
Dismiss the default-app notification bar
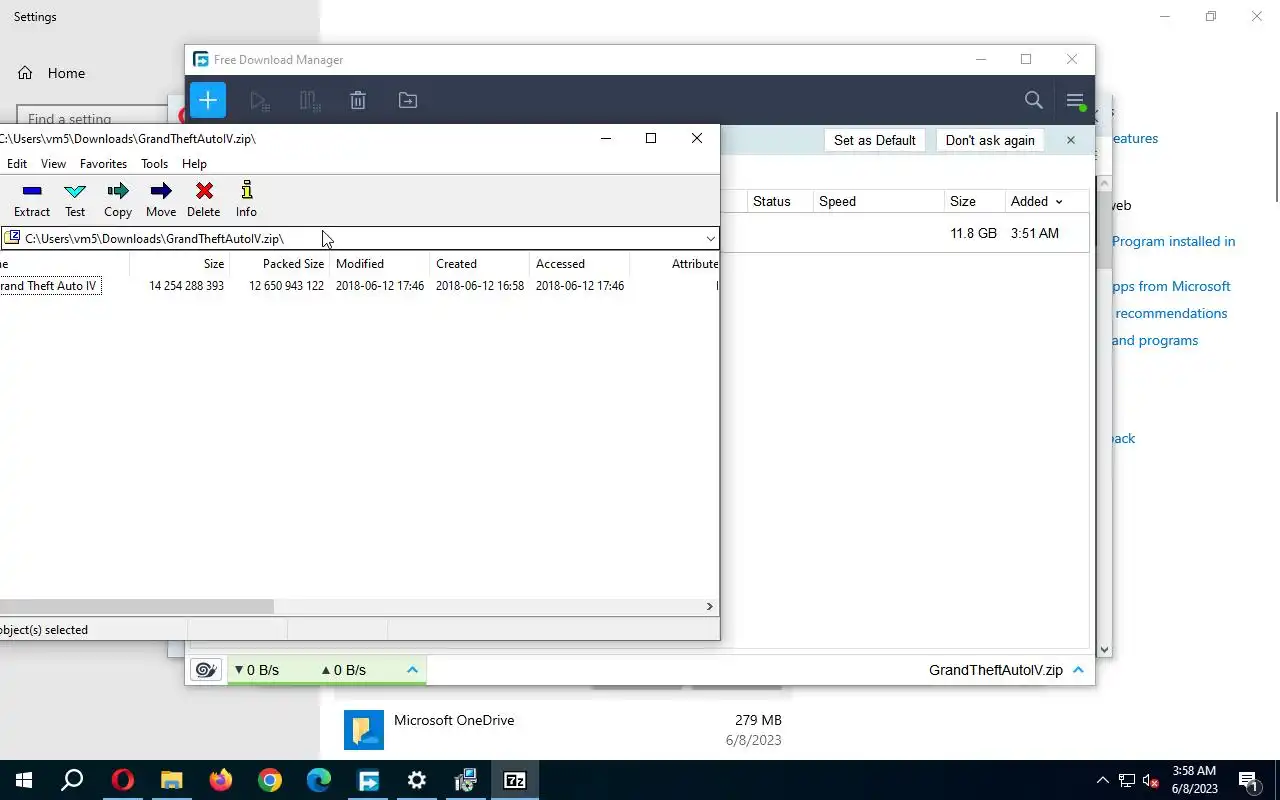[x=1070, y=140]
